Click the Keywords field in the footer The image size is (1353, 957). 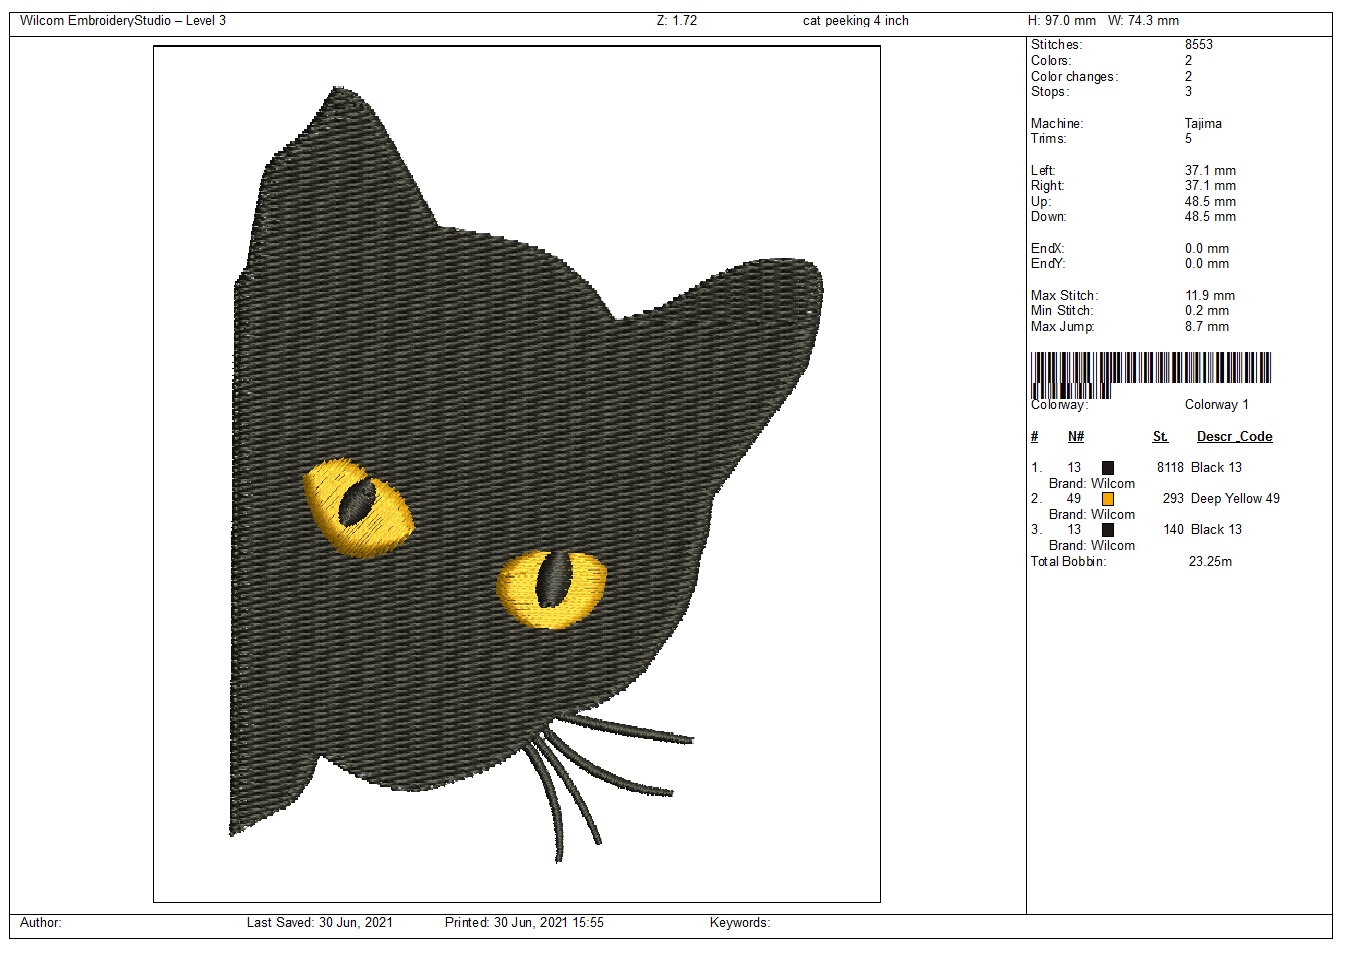point(739,923)
